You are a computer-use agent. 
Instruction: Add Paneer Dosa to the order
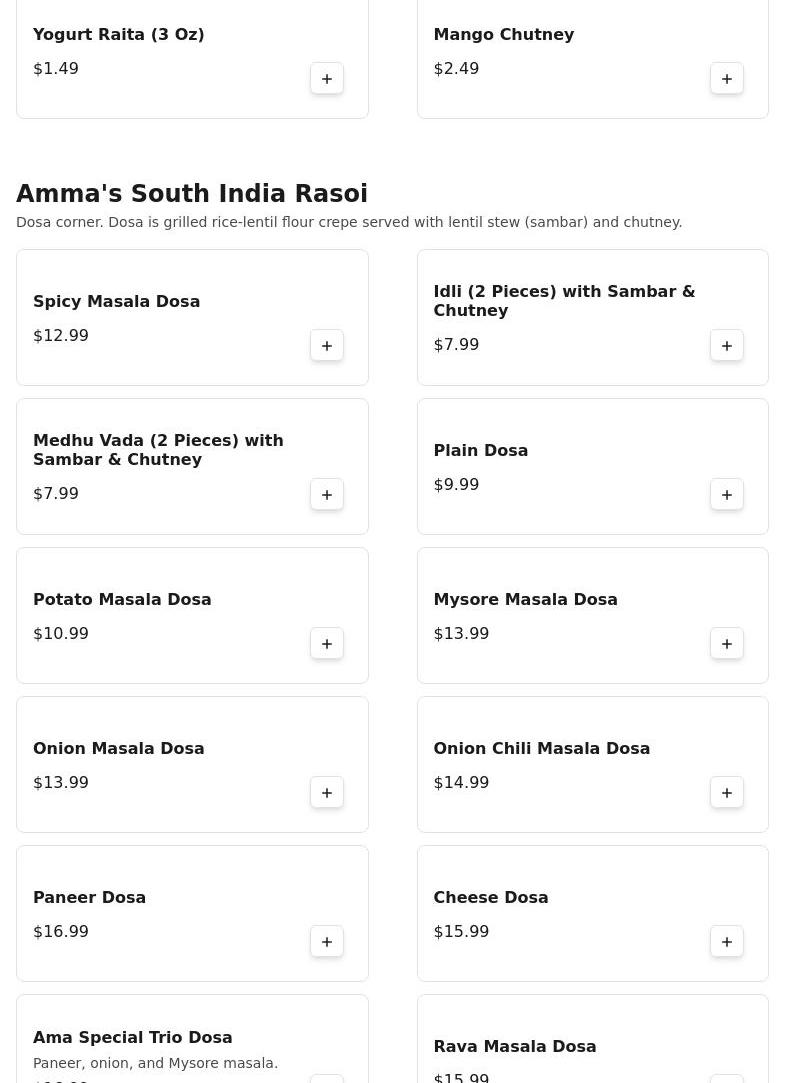327,942
